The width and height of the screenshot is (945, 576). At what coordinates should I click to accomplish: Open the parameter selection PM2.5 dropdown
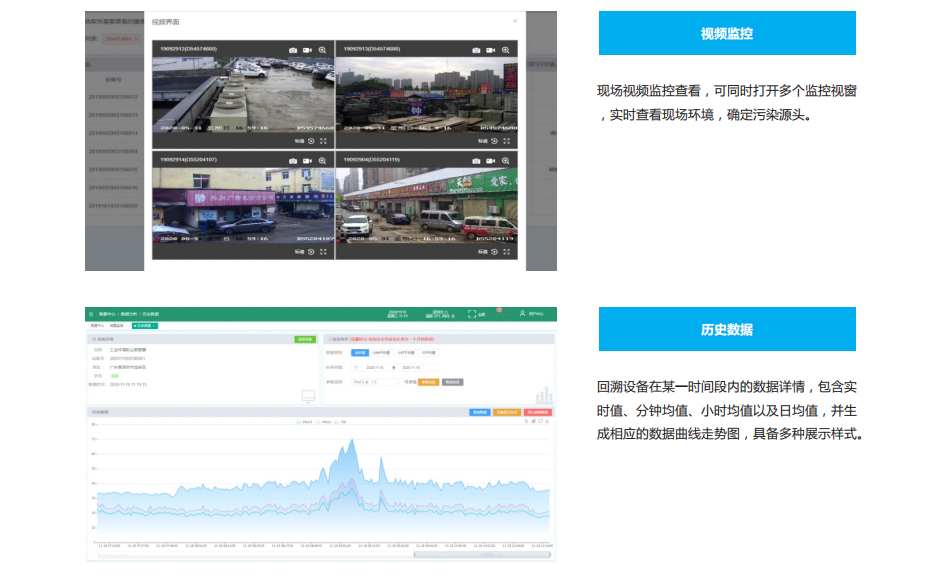click(x=377, y=382)
